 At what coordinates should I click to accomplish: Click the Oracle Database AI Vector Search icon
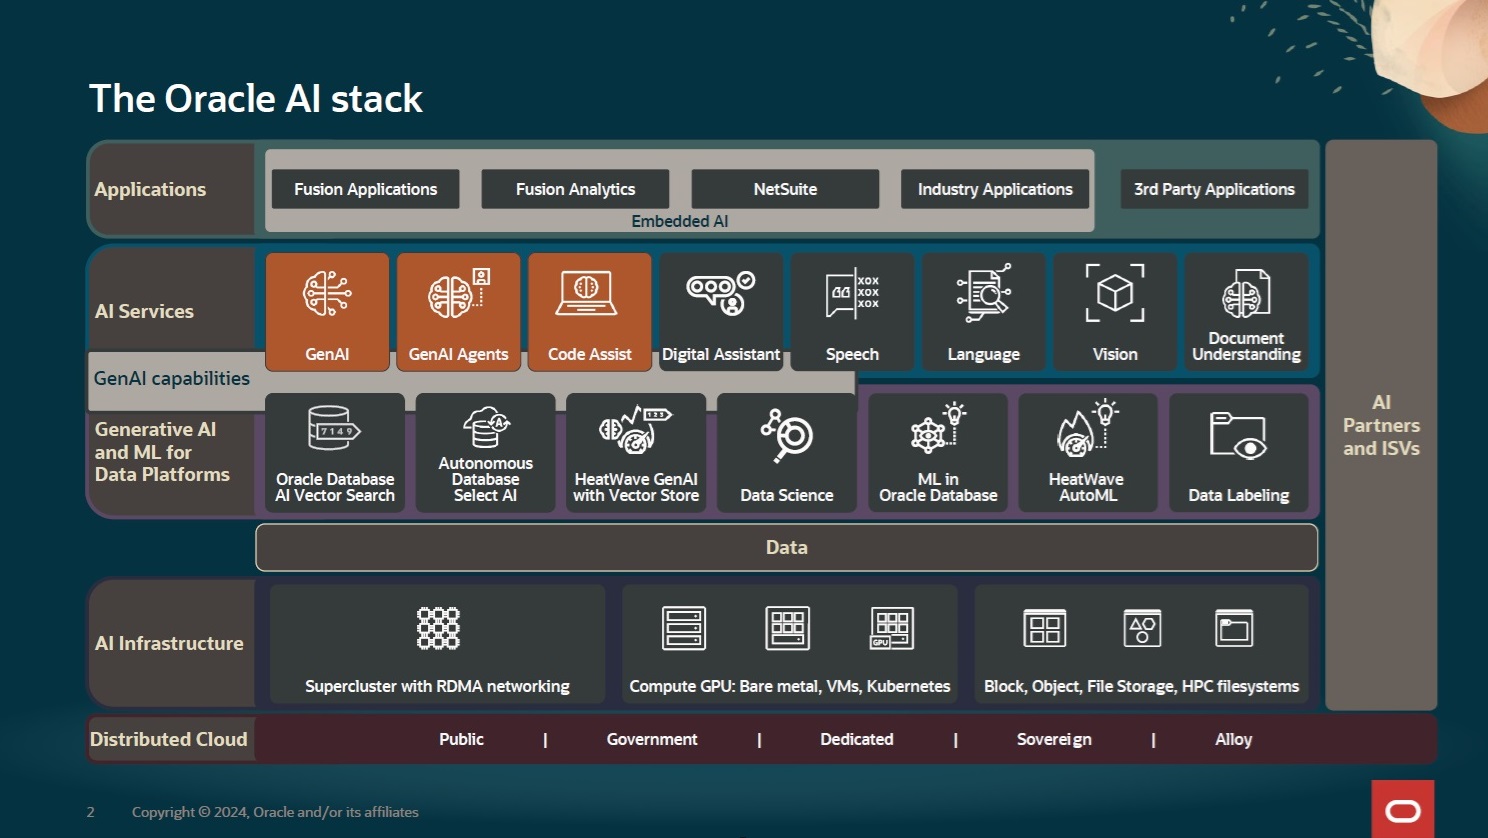(x=334, y=430)
